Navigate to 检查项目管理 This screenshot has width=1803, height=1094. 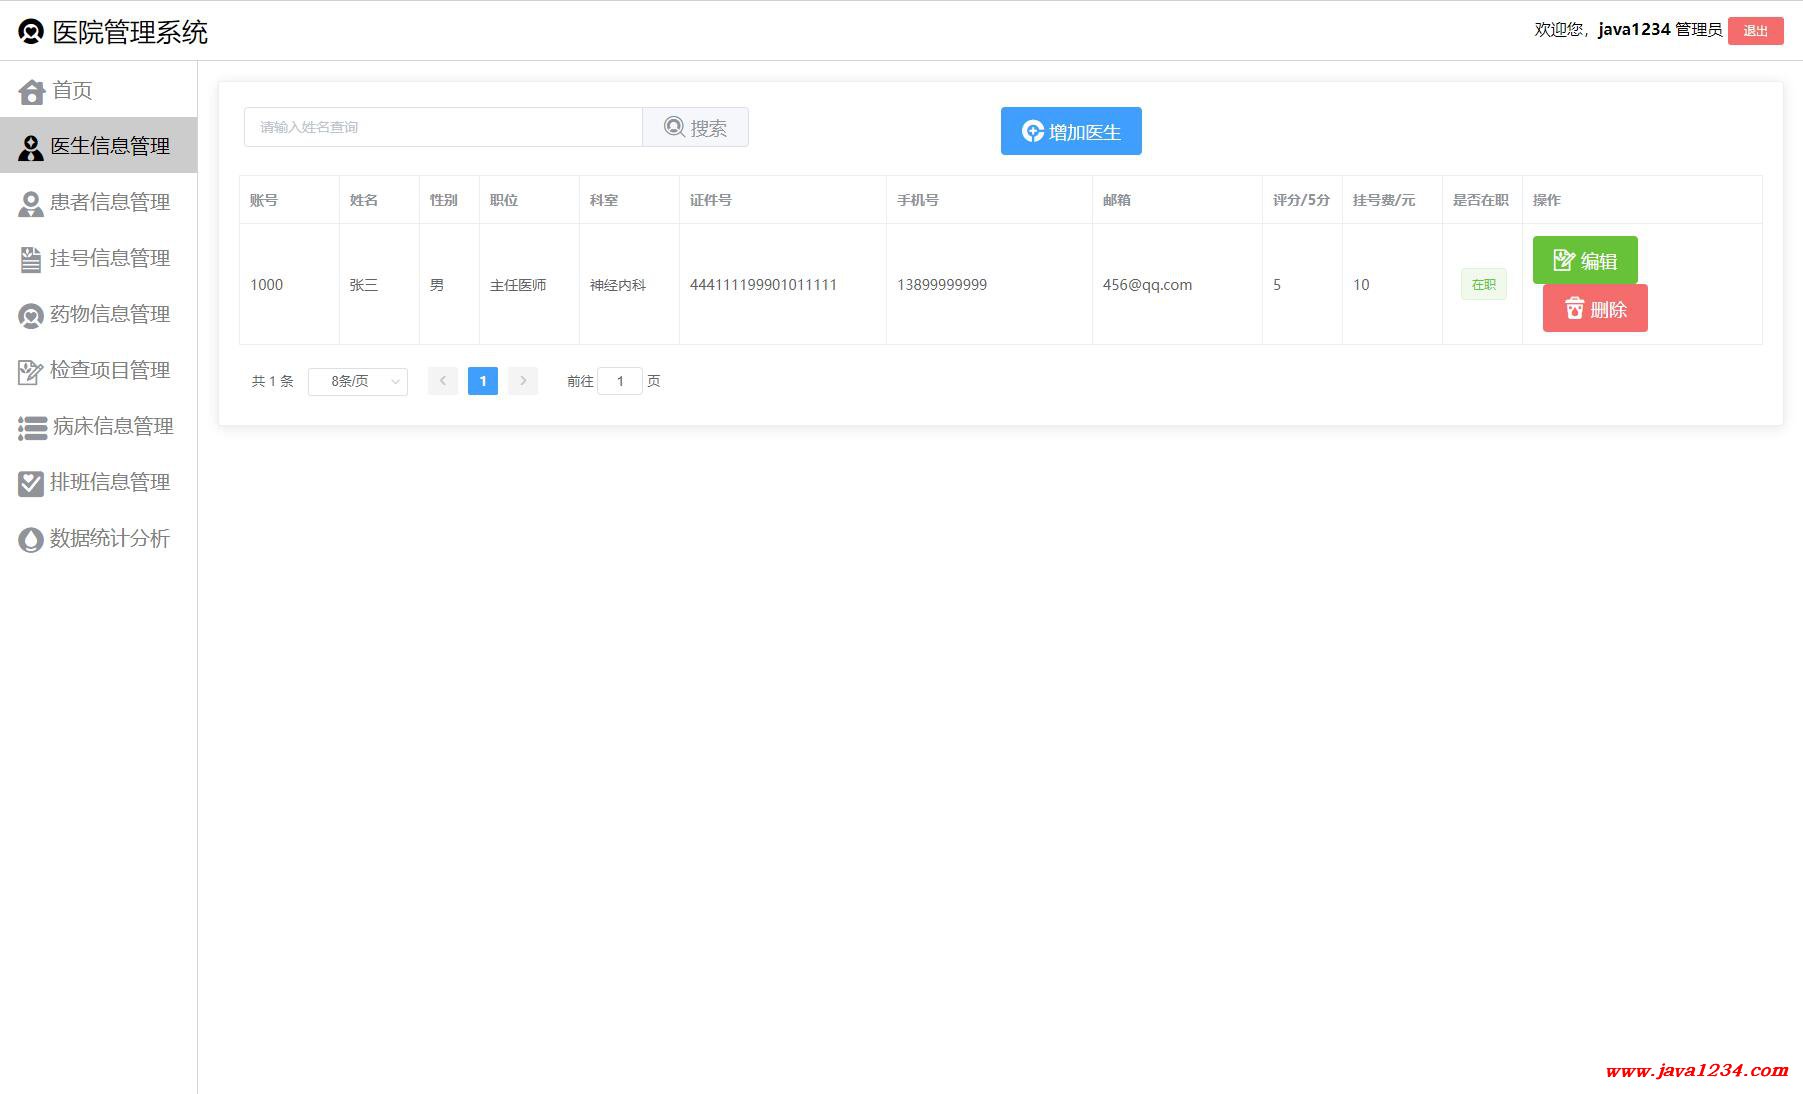[x=98, y=370]
